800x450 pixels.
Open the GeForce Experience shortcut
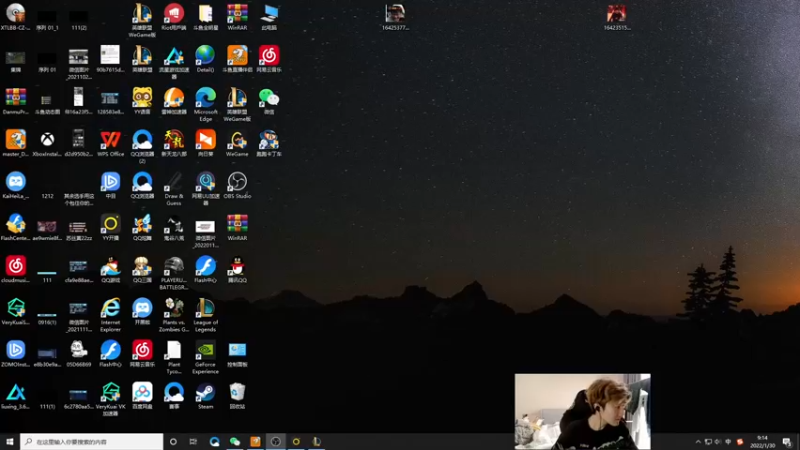click(206, 357)
